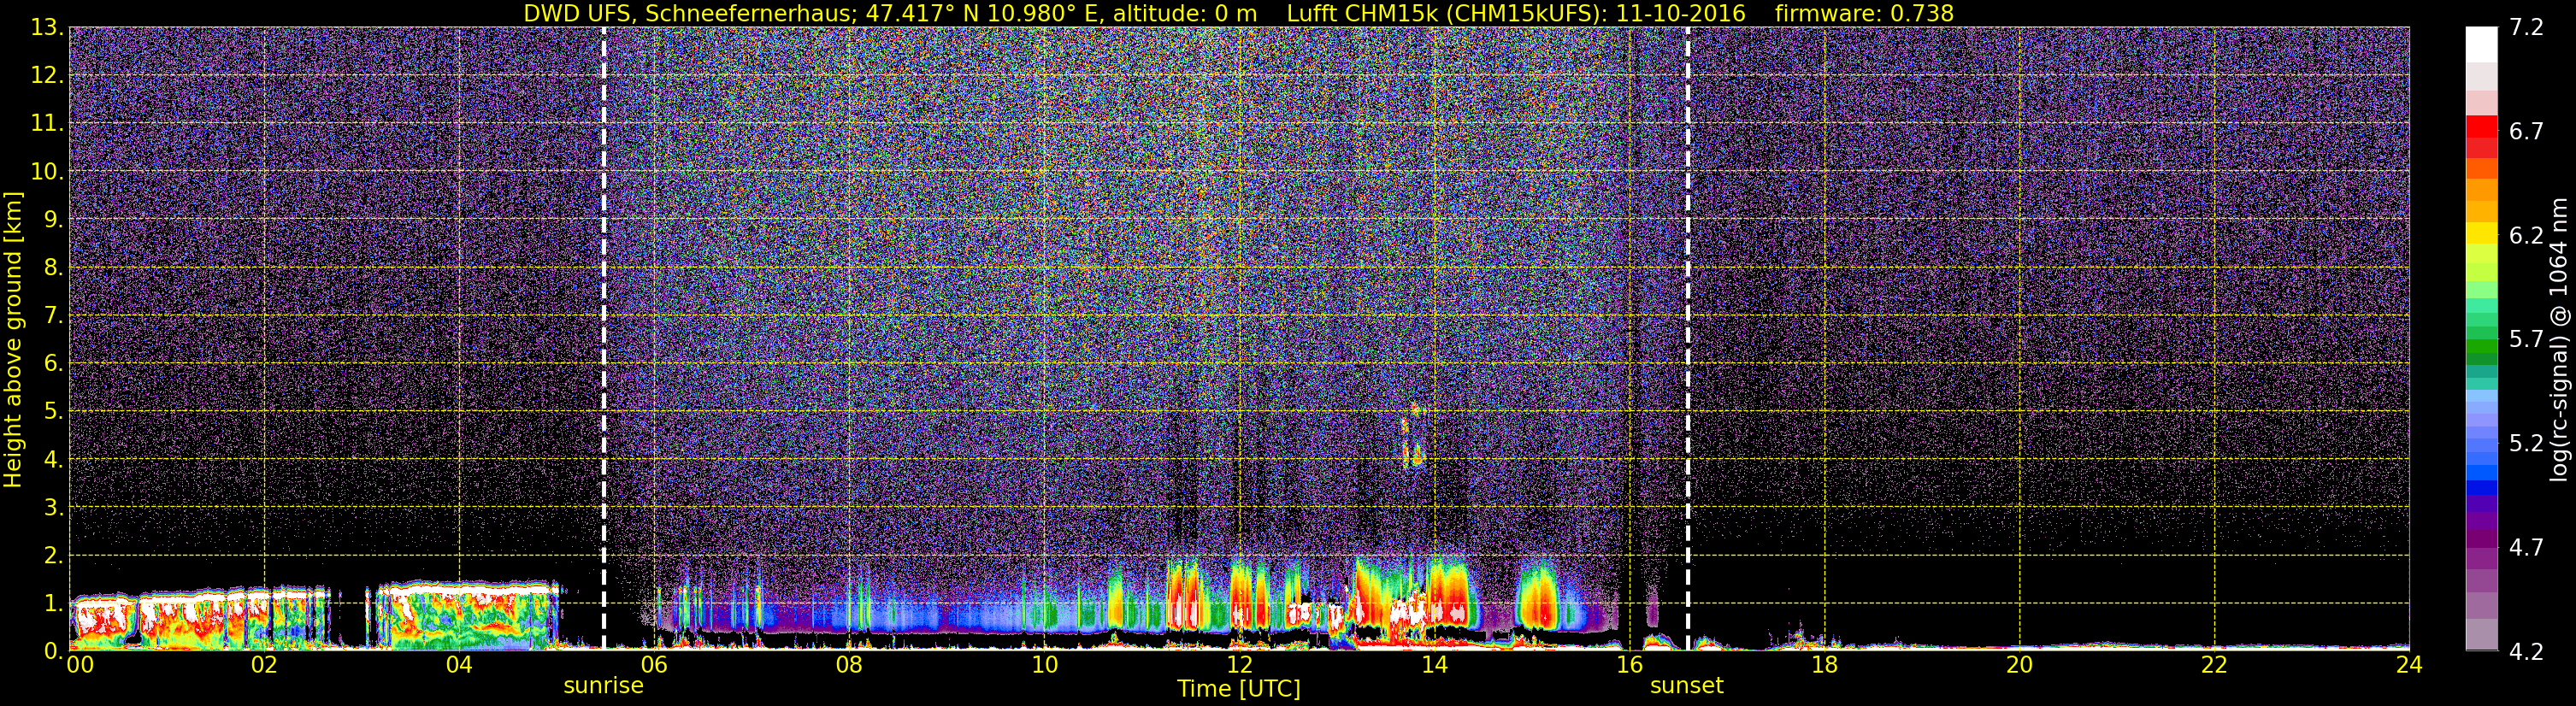Click the height tick label '2.'

tap(54, 556)
